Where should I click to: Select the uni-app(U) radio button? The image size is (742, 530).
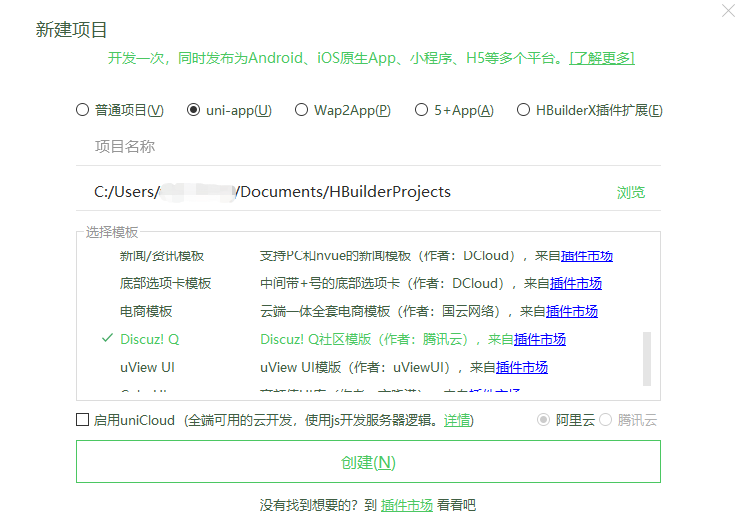click(x=193, y=110)
